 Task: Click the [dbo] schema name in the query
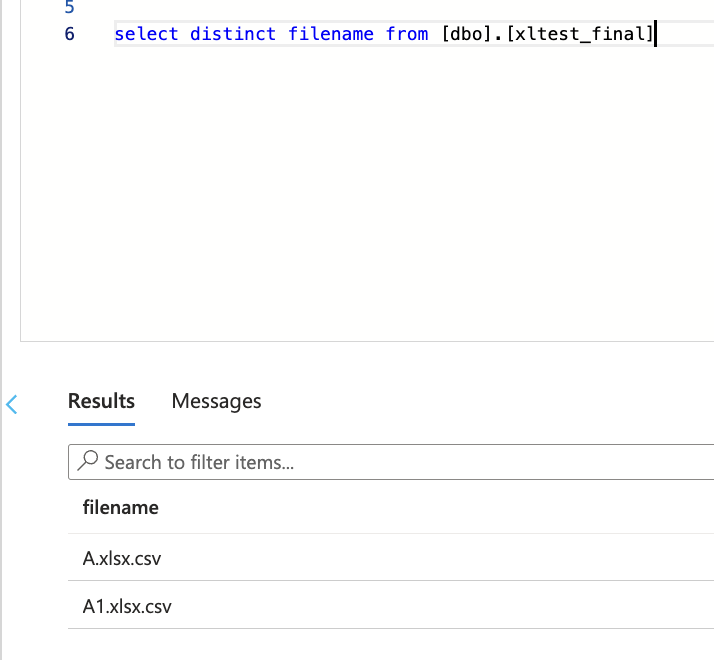pyautogui.click(x=466, y=34)
